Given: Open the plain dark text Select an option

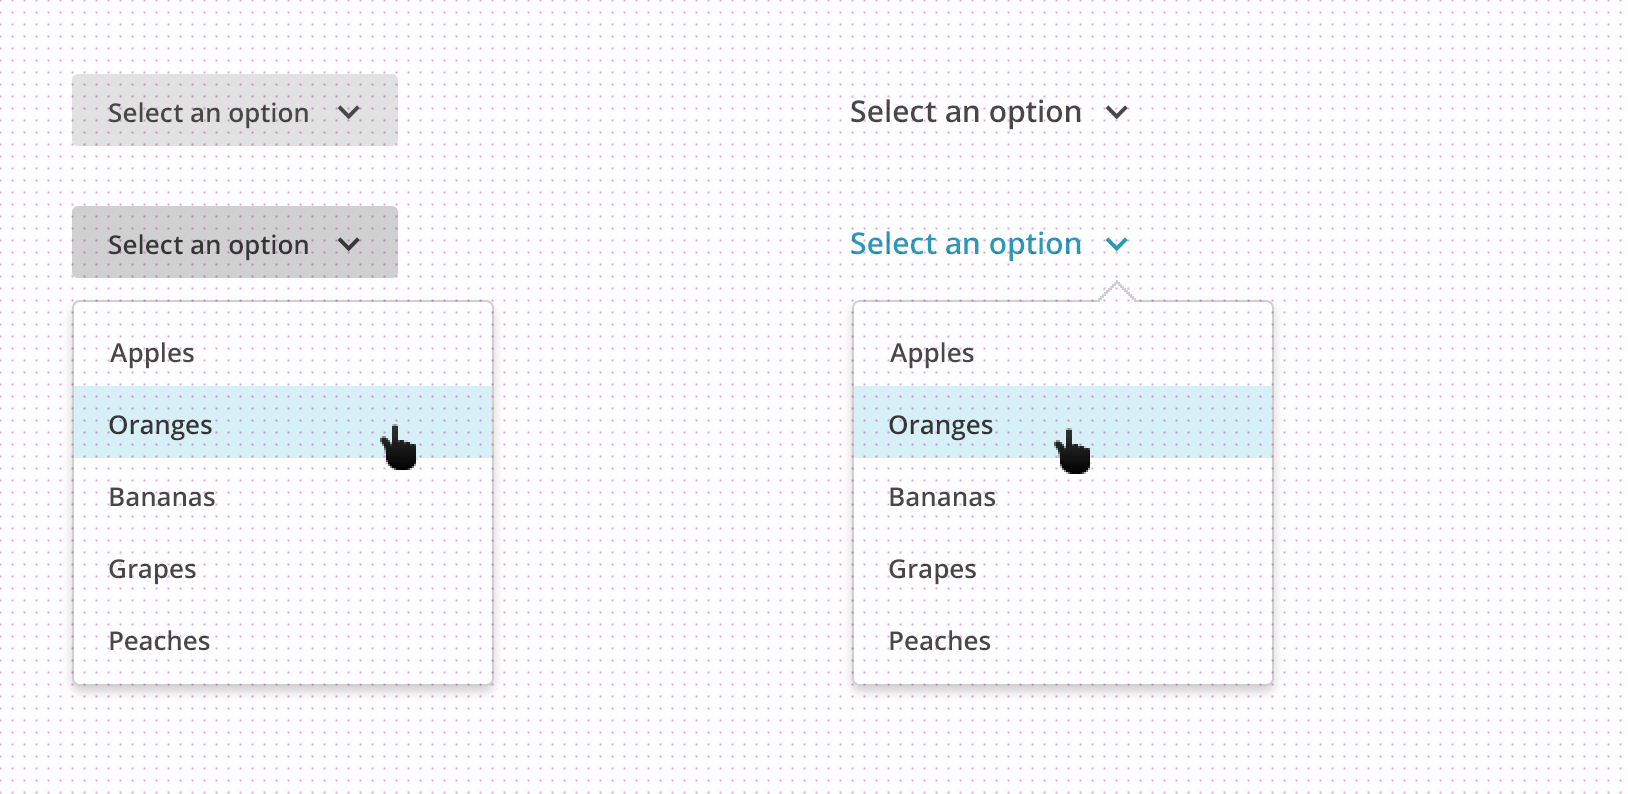Looking at the screenshot, I should coord(989,112).
